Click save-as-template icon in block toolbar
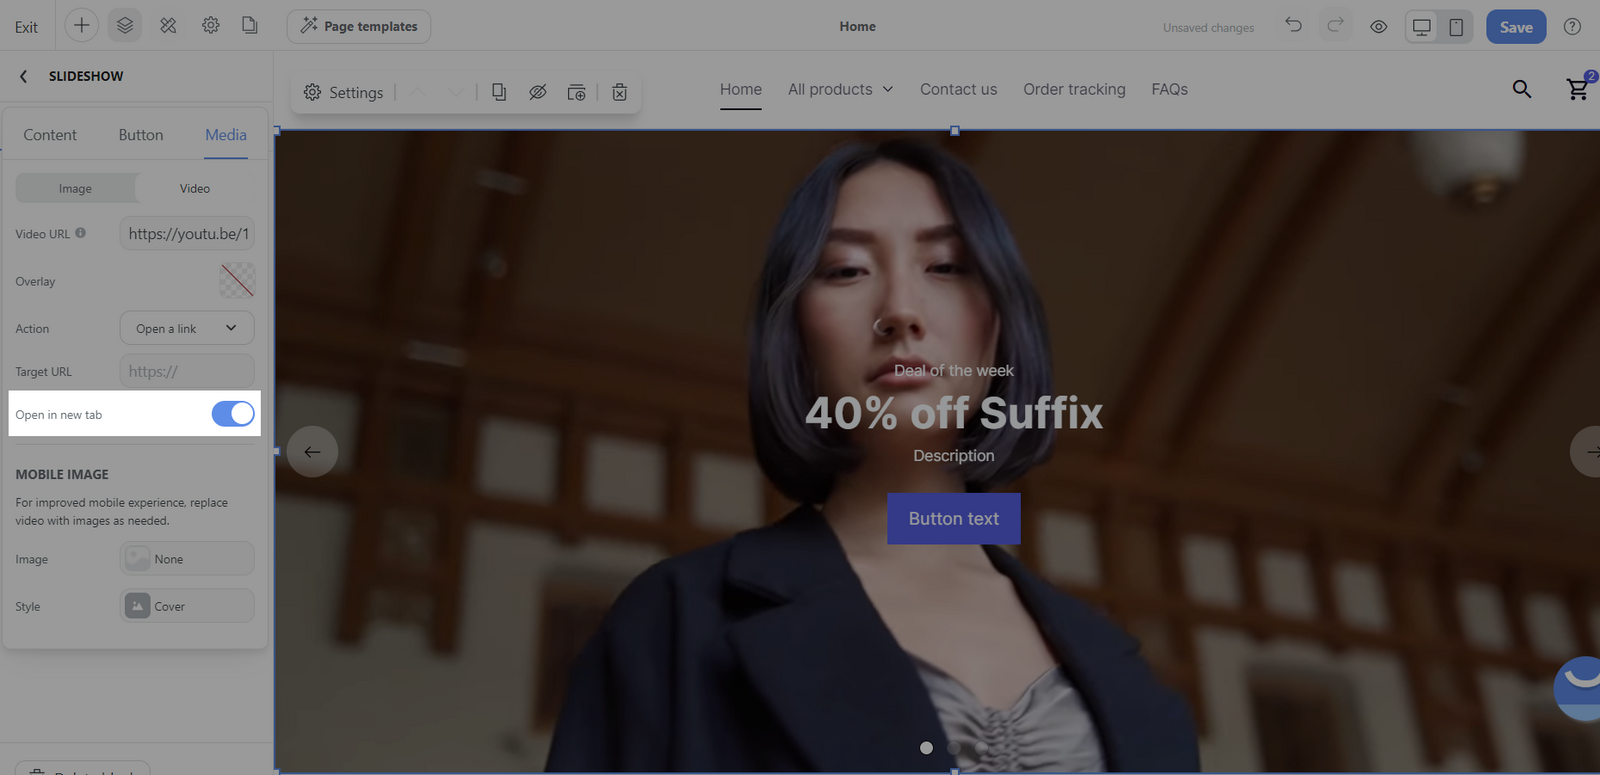Image resolution: width=1600 pixels, height=775 pixels. click(x=577, y=92)
